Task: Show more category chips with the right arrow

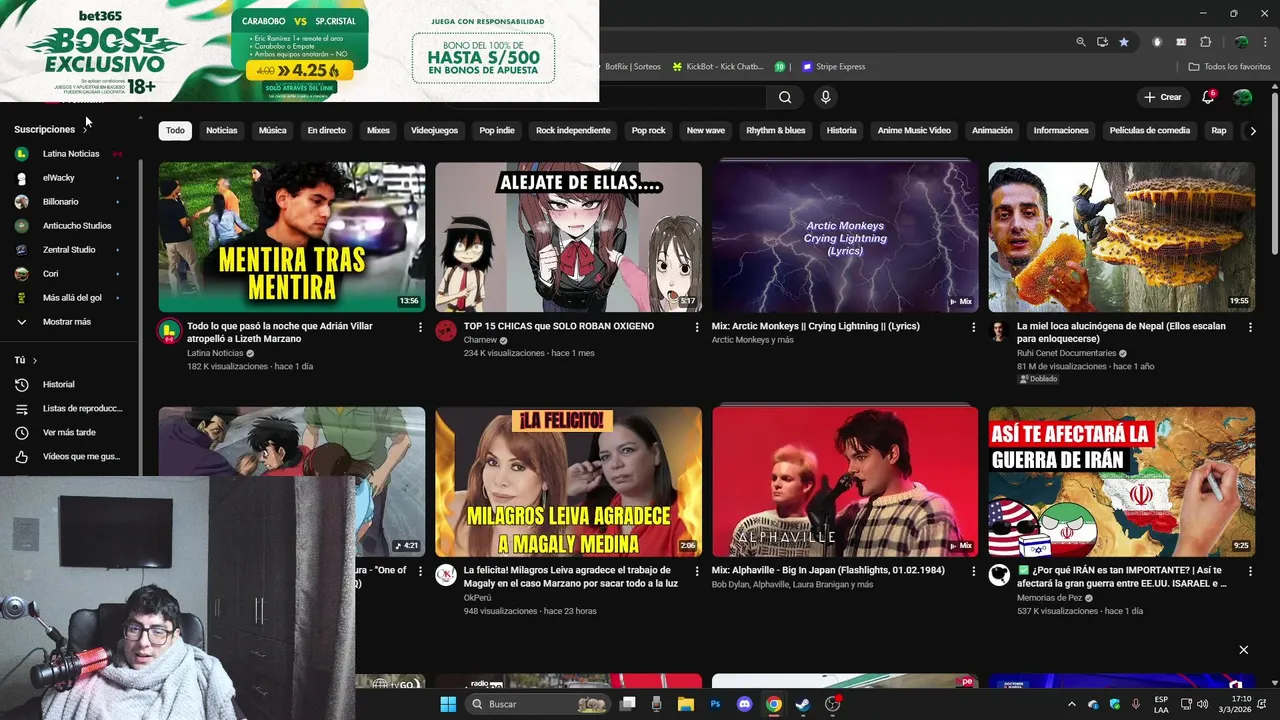Action: [1252, 131]
